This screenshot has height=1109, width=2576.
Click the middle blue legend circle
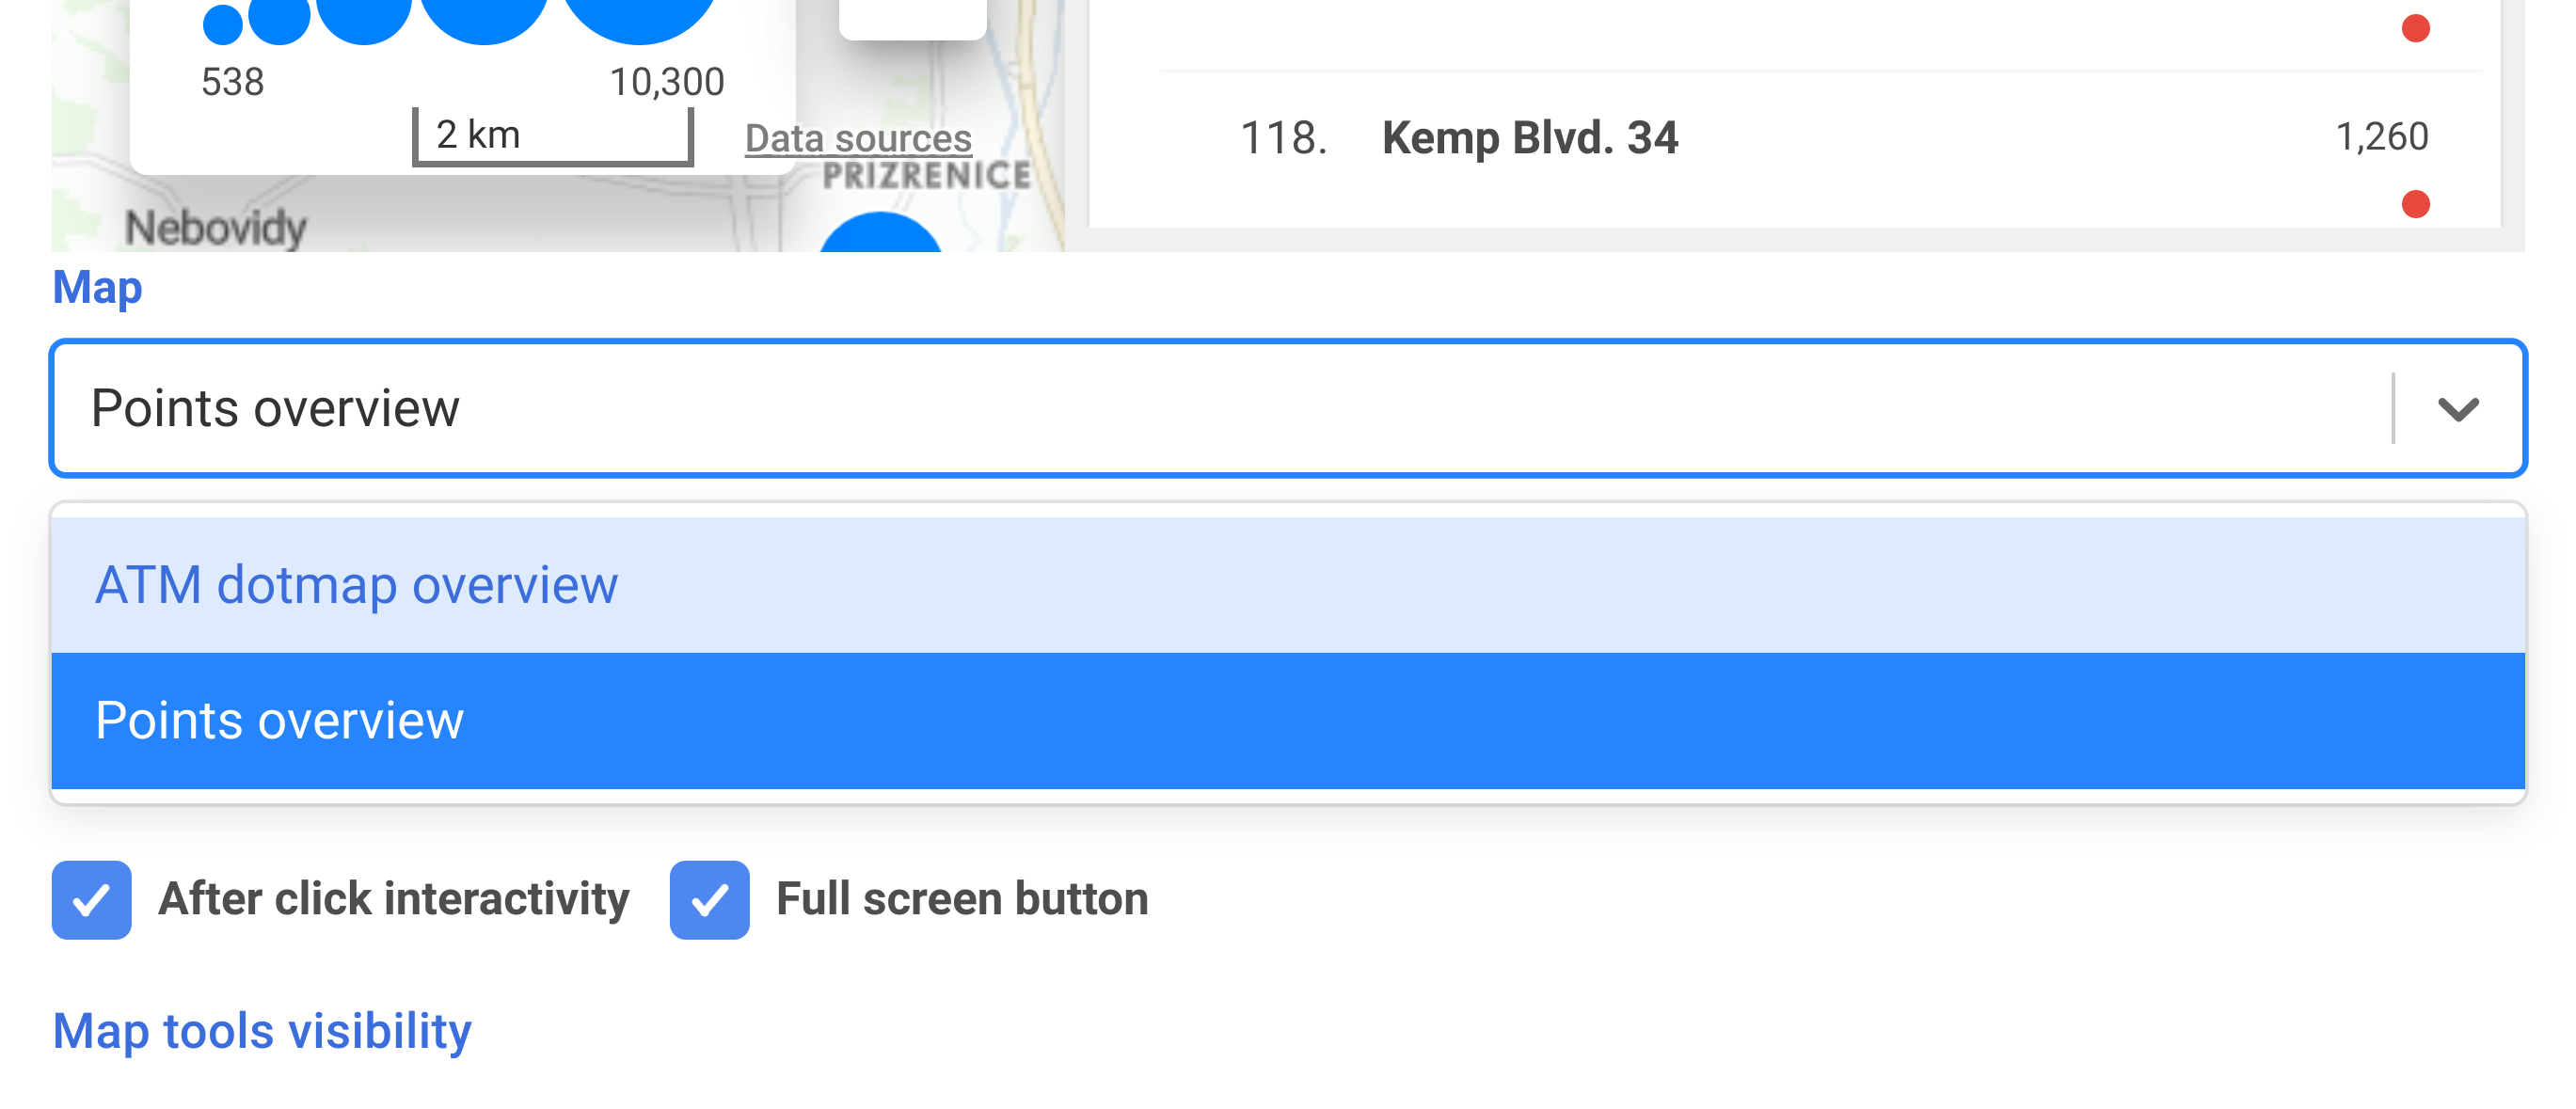click(364, 16)
